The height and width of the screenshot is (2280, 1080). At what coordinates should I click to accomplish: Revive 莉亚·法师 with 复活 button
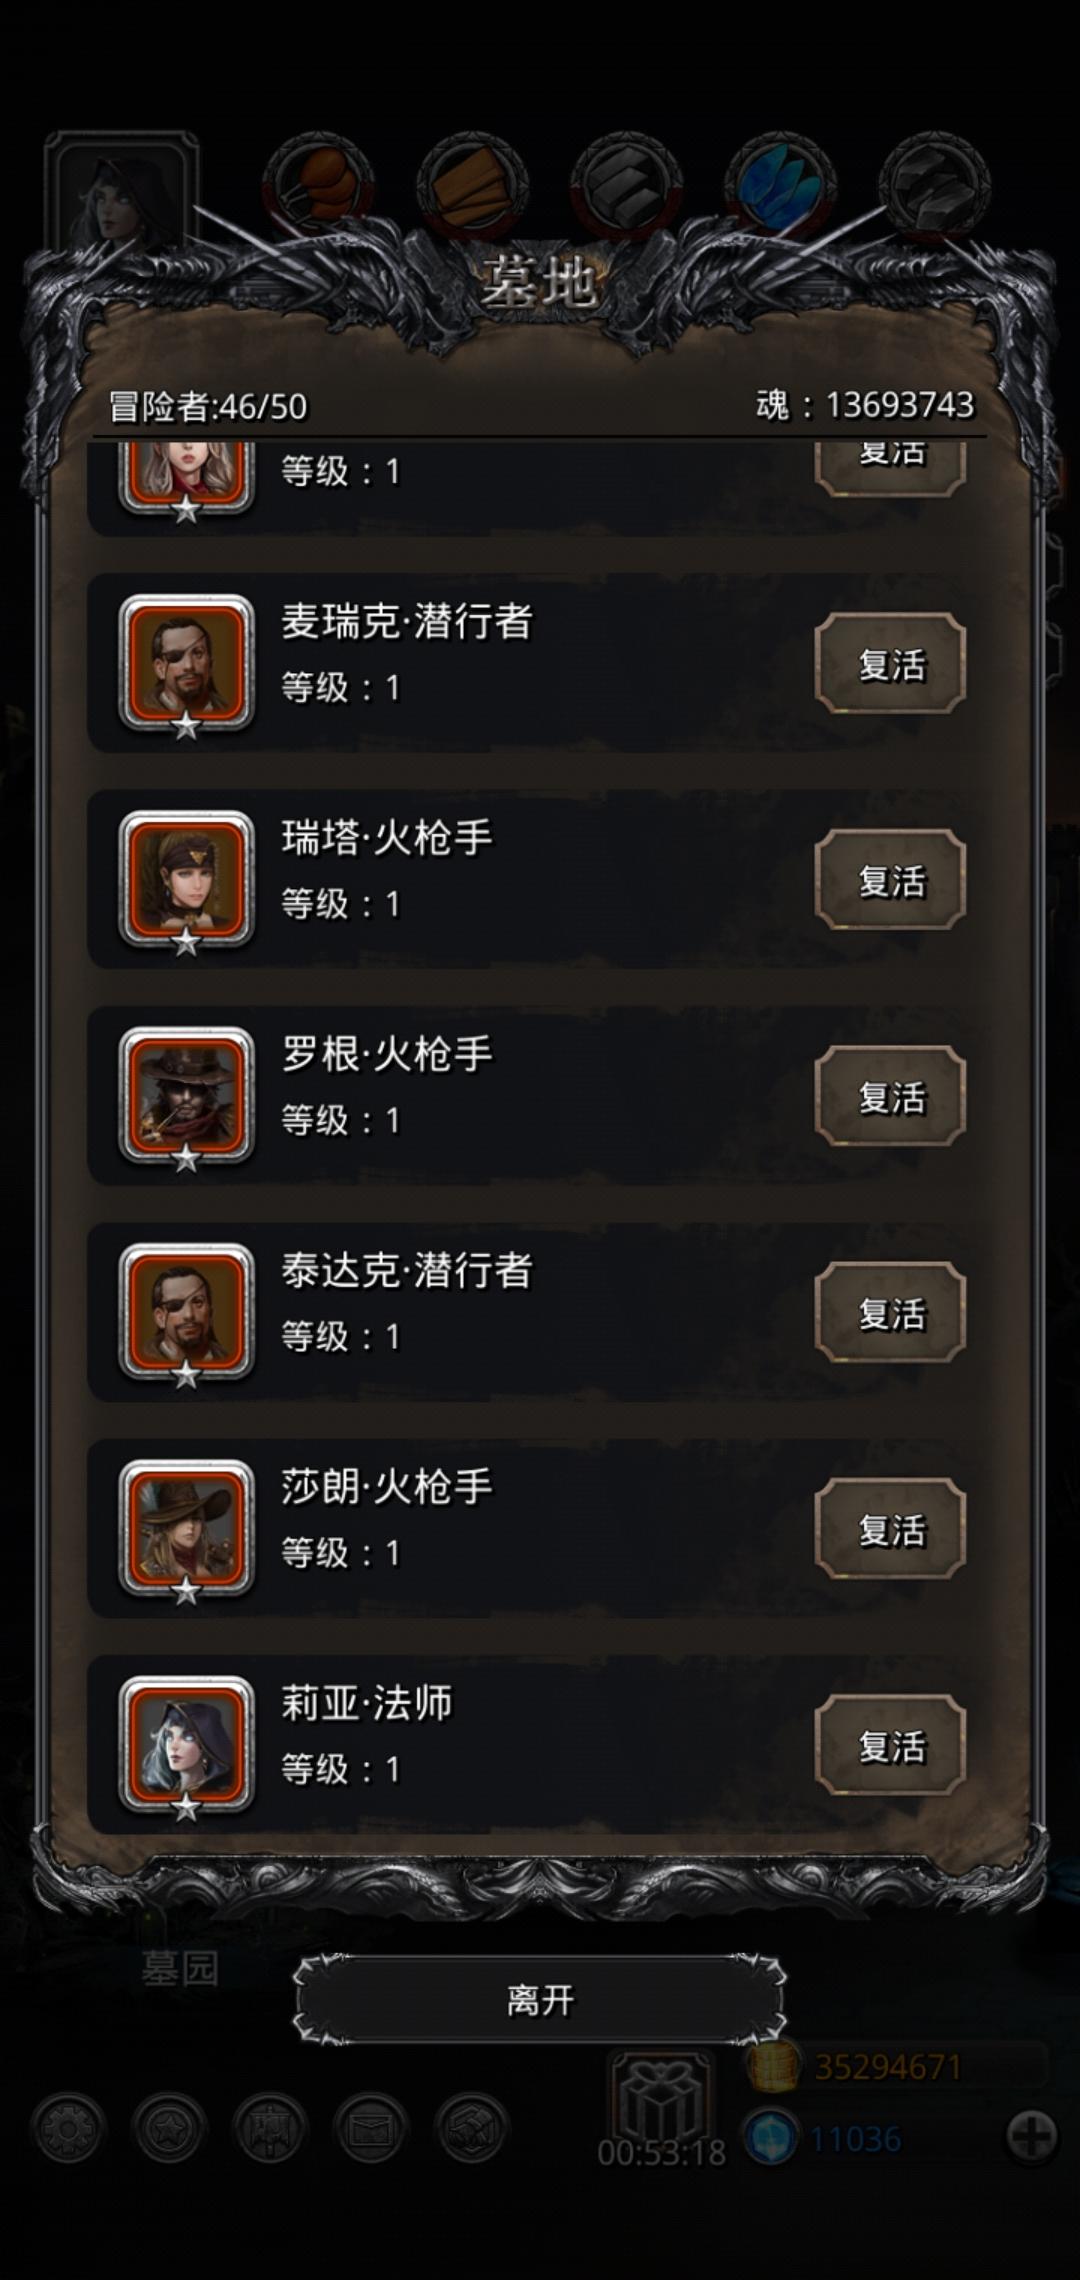(890, 1745)
